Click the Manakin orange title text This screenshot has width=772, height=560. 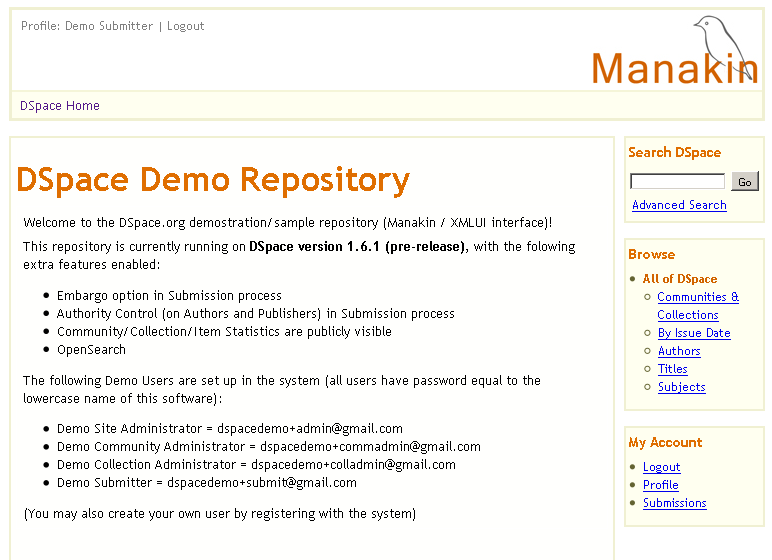pyautogui.click(x=674, y=68)
